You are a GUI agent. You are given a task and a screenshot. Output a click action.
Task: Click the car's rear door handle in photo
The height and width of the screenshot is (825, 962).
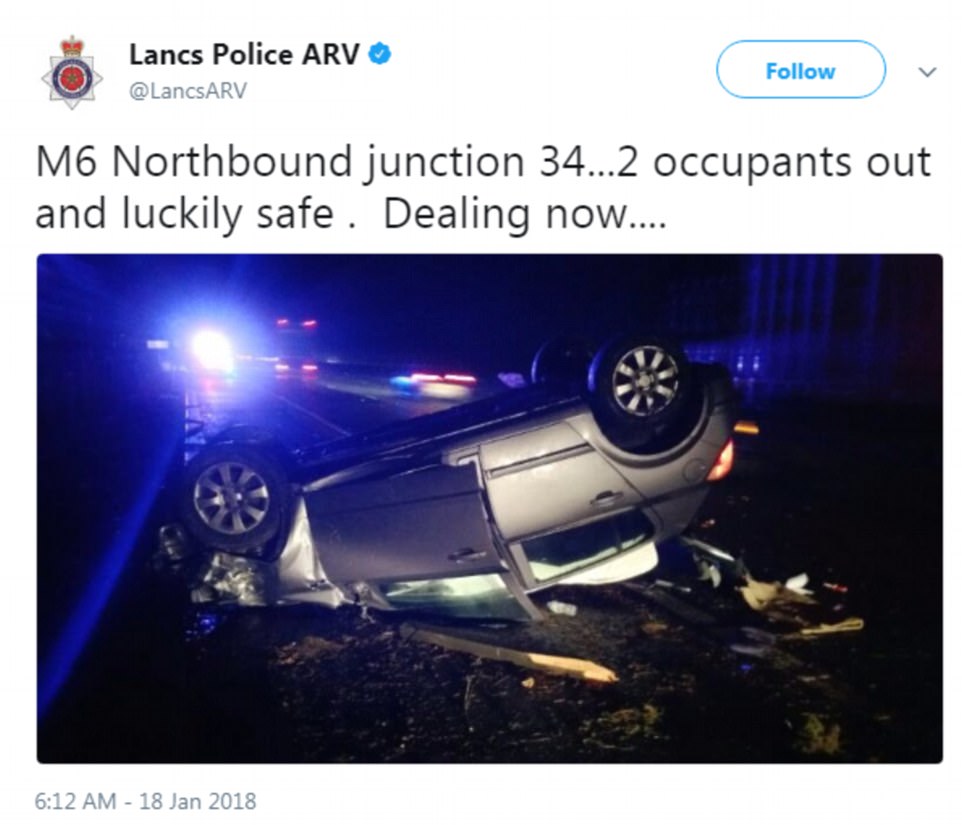point(604,497)
